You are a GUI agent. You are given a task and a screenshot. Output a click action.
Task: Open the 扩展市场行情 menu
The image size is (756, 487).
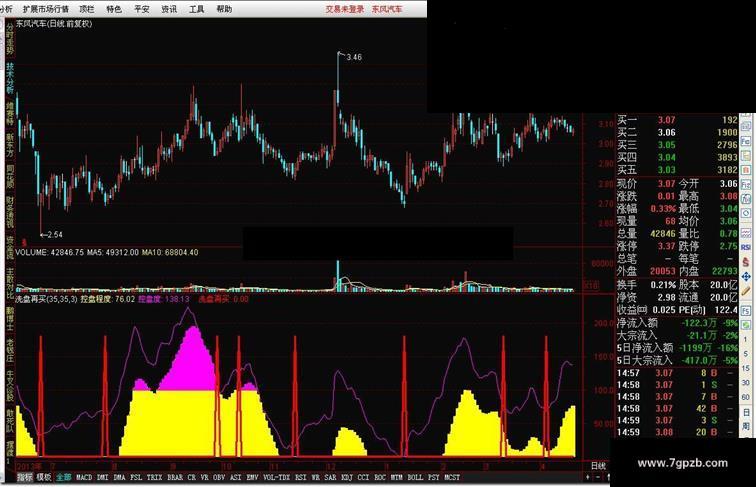click(45, 9)
